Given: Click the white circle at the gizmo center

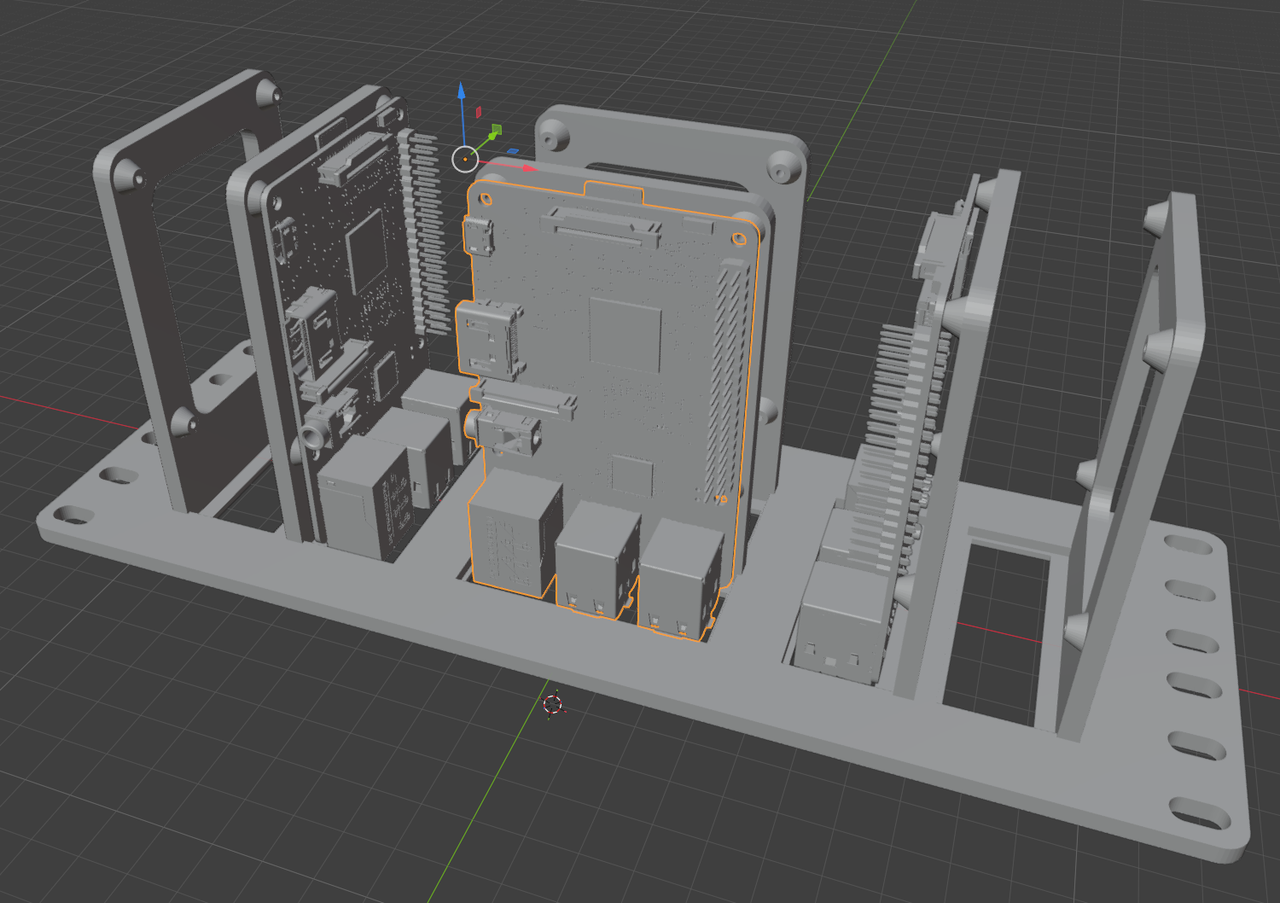Looking at the screenshot, I should 465,158.
